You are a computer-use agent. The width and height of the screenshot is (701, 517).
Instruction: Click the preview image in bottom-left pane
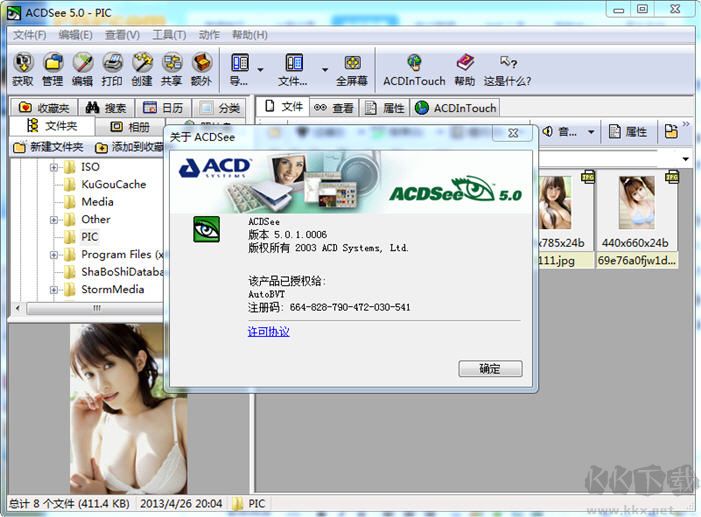click(129, 409)
